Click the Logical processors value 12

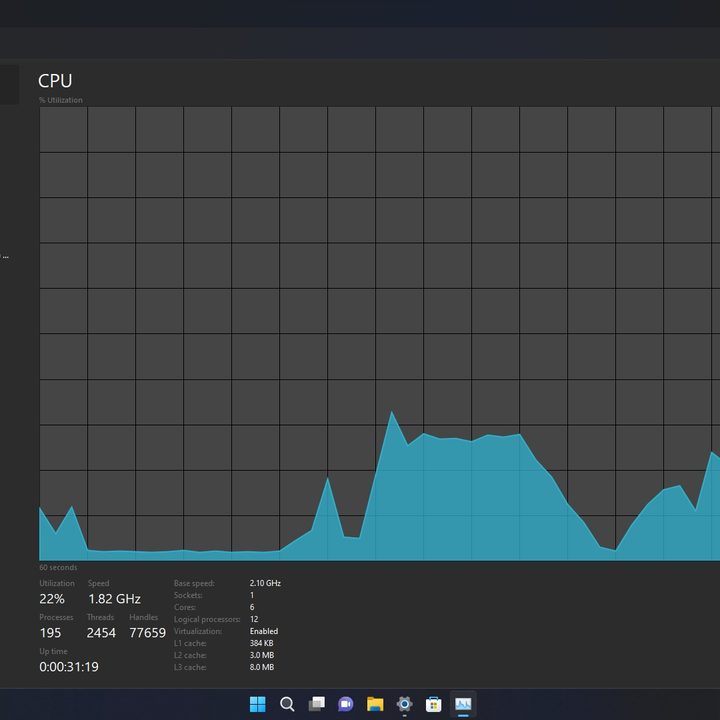[x=254, y=619]
